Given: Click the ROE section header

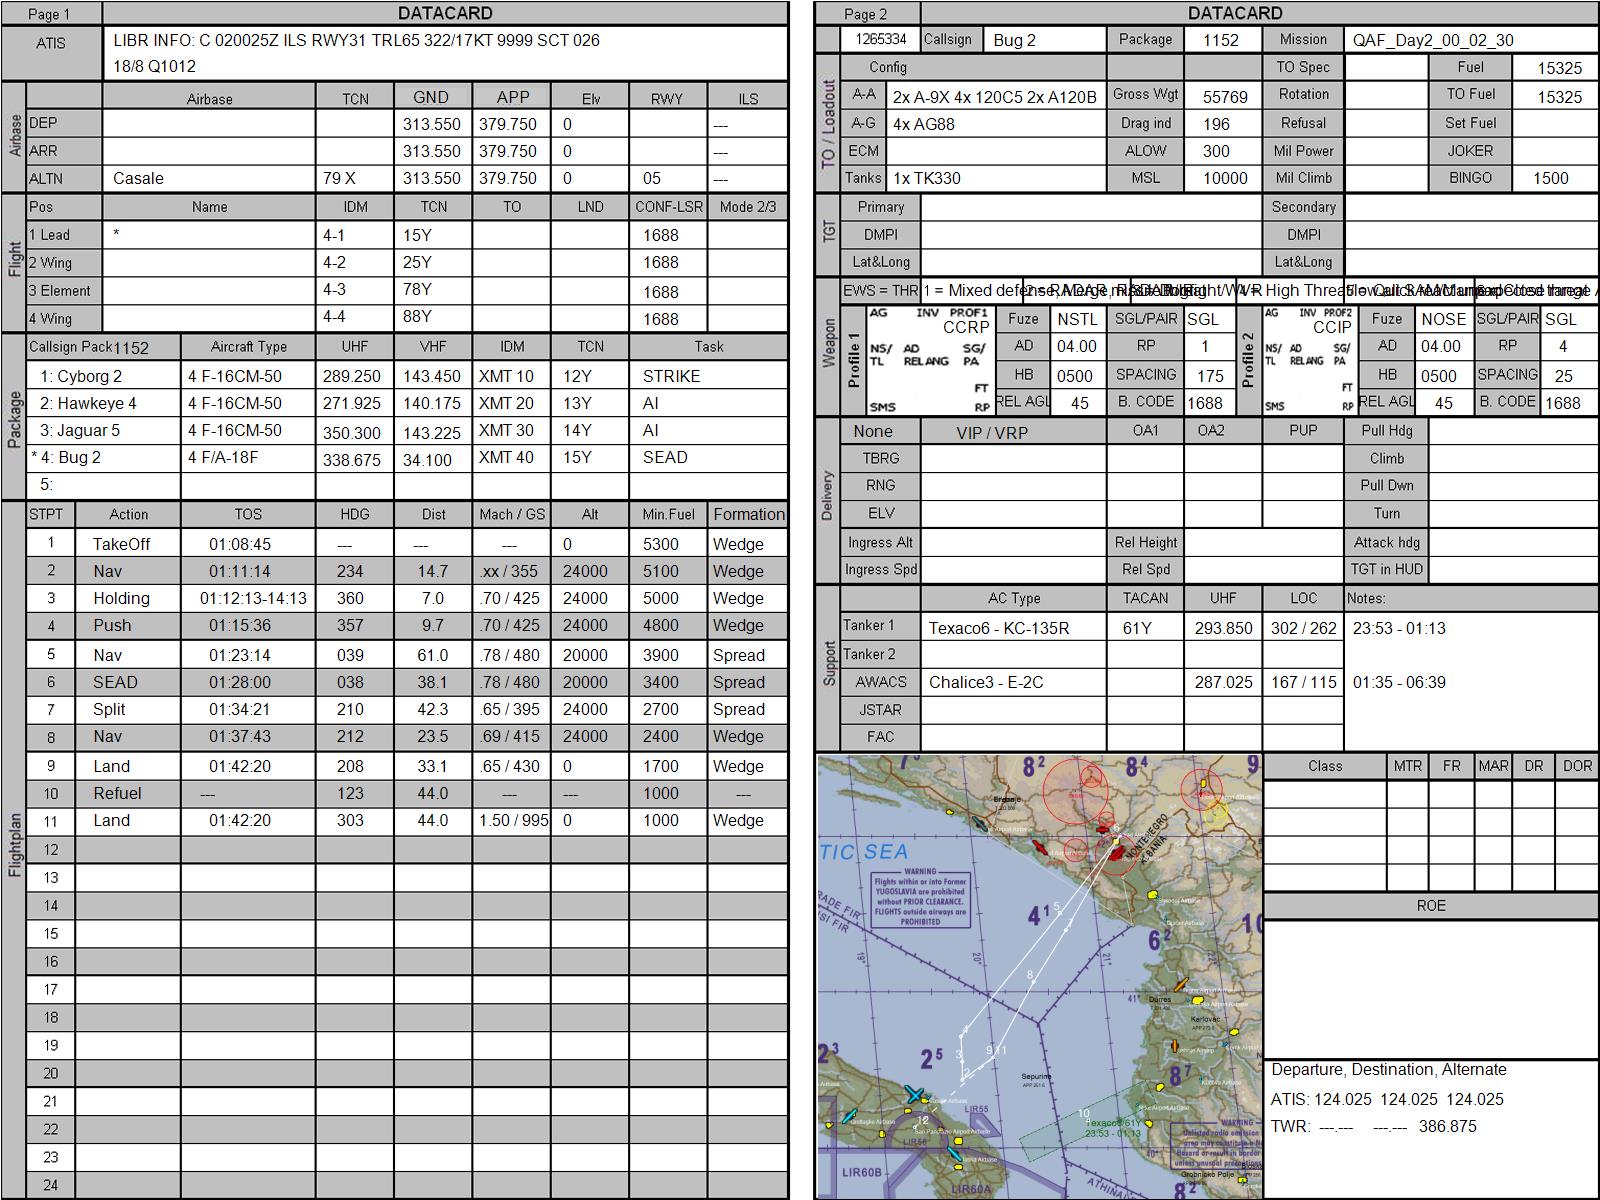Looking at the screenshot, I should tap(1431, 905).
